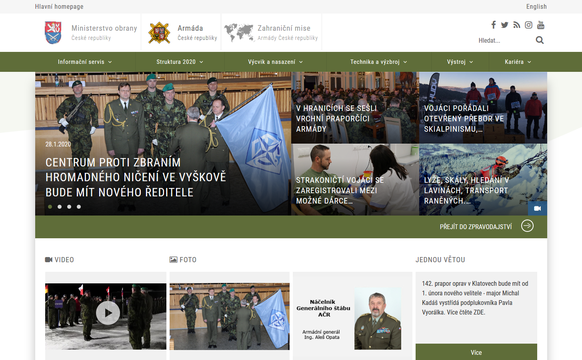
Task: Open the Facebook social icon
Action: tap(493, 25)
